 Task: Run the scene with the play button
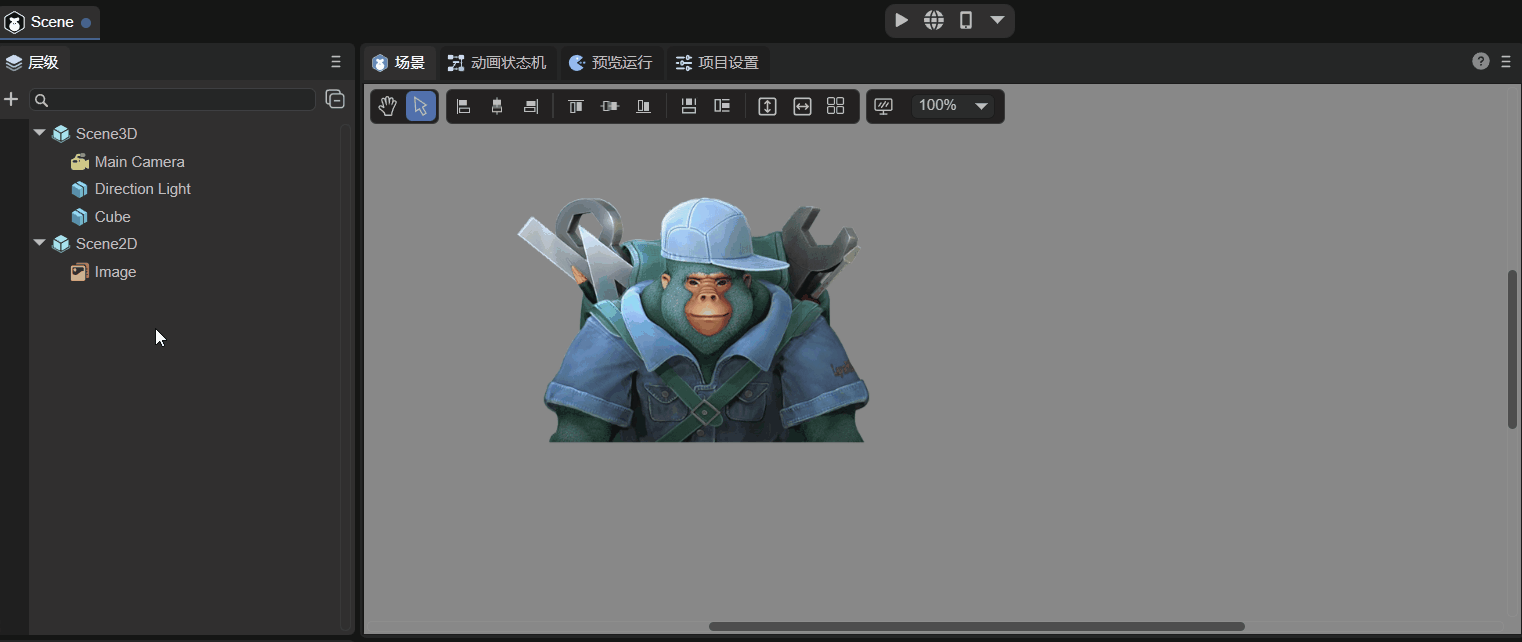[x=902, y=20]
